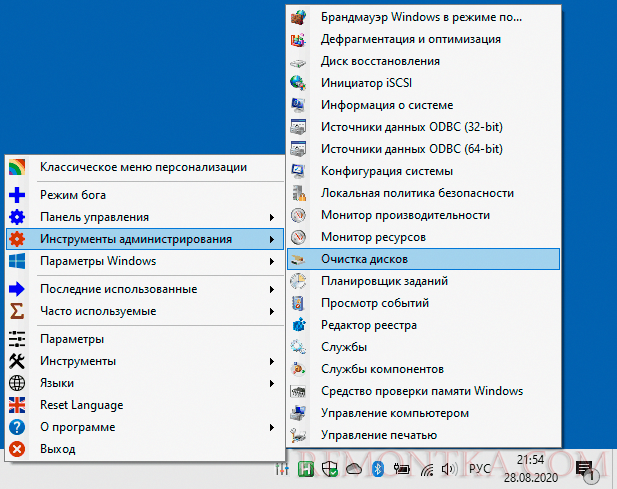Image resolution: width=617 pixels, height=489 pixels.
Task: Click the UK flag icon for Reset Language
Action: point(17,405)
